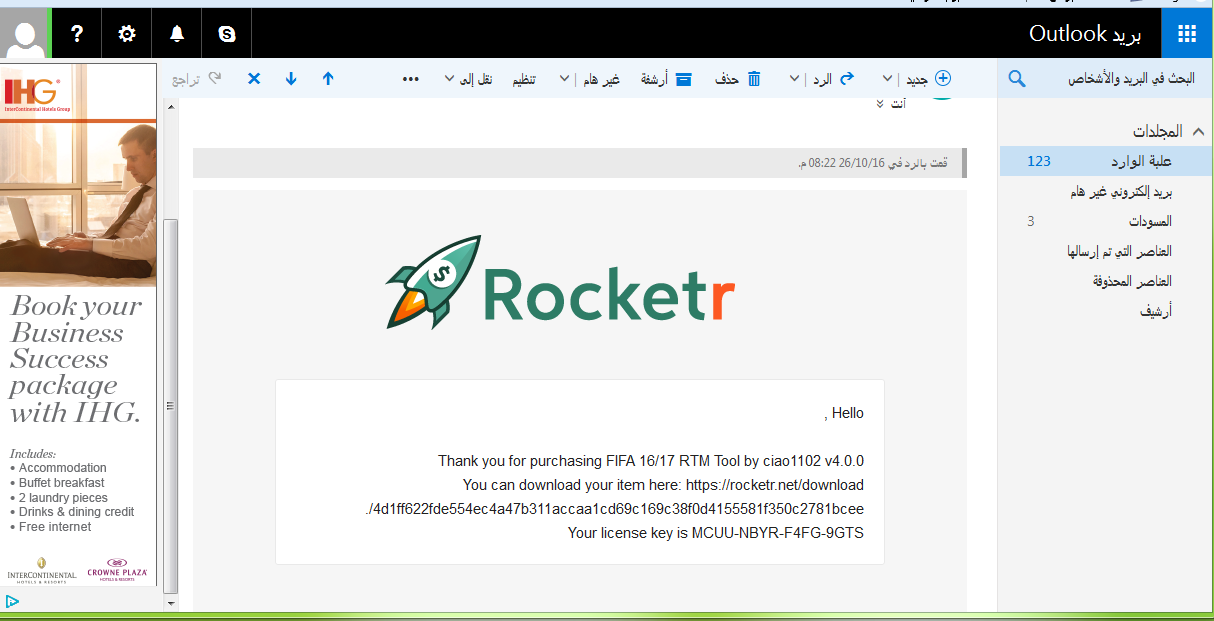Click the Skype icon in header
Viewport: 1214px width, 621px height.
tap(227, 34)
